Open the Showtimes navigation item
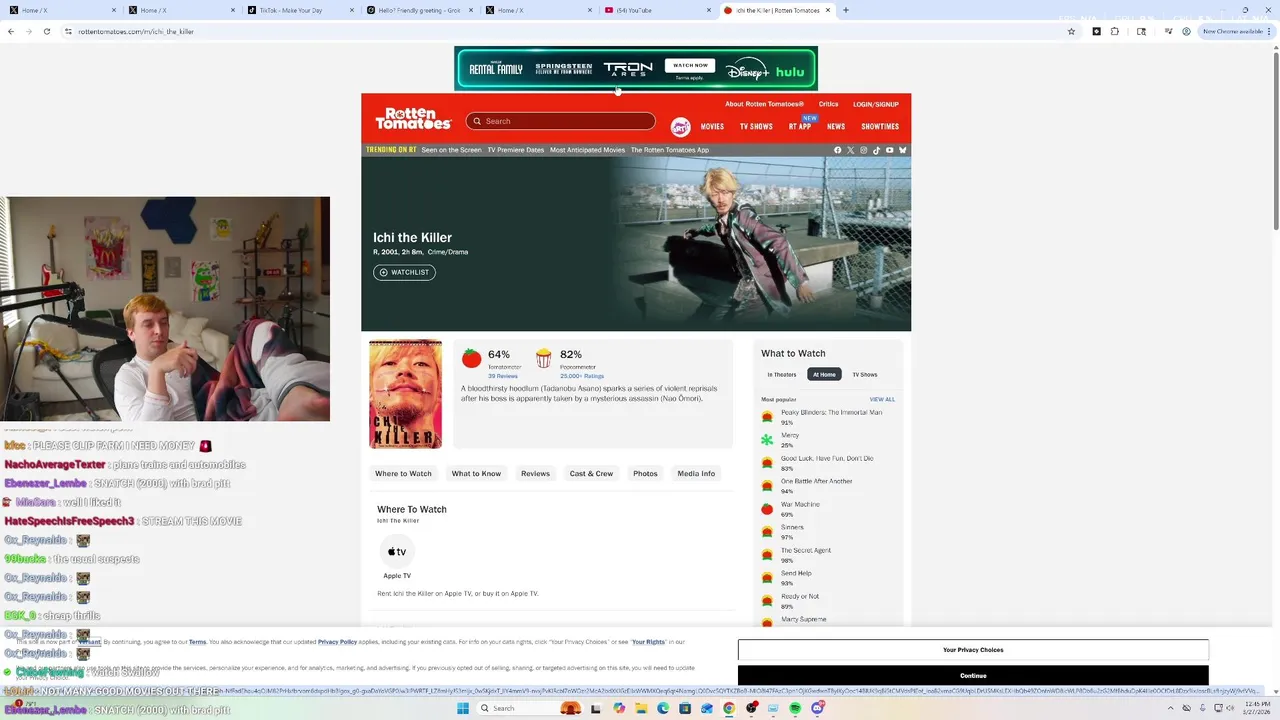 pyautogui.click(x=880, y=127)
